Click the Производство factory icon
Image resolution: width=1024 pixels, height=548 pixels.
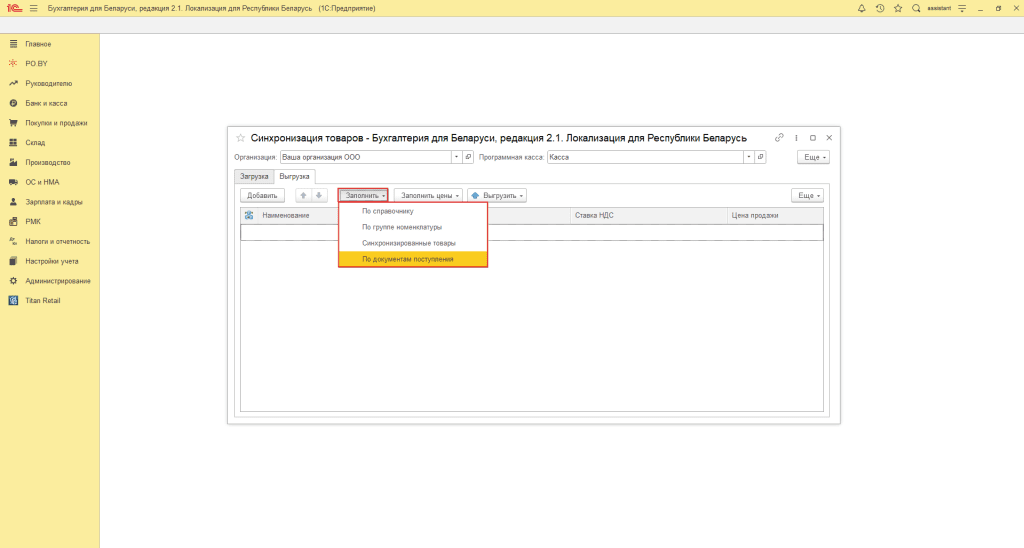point(13,162)
